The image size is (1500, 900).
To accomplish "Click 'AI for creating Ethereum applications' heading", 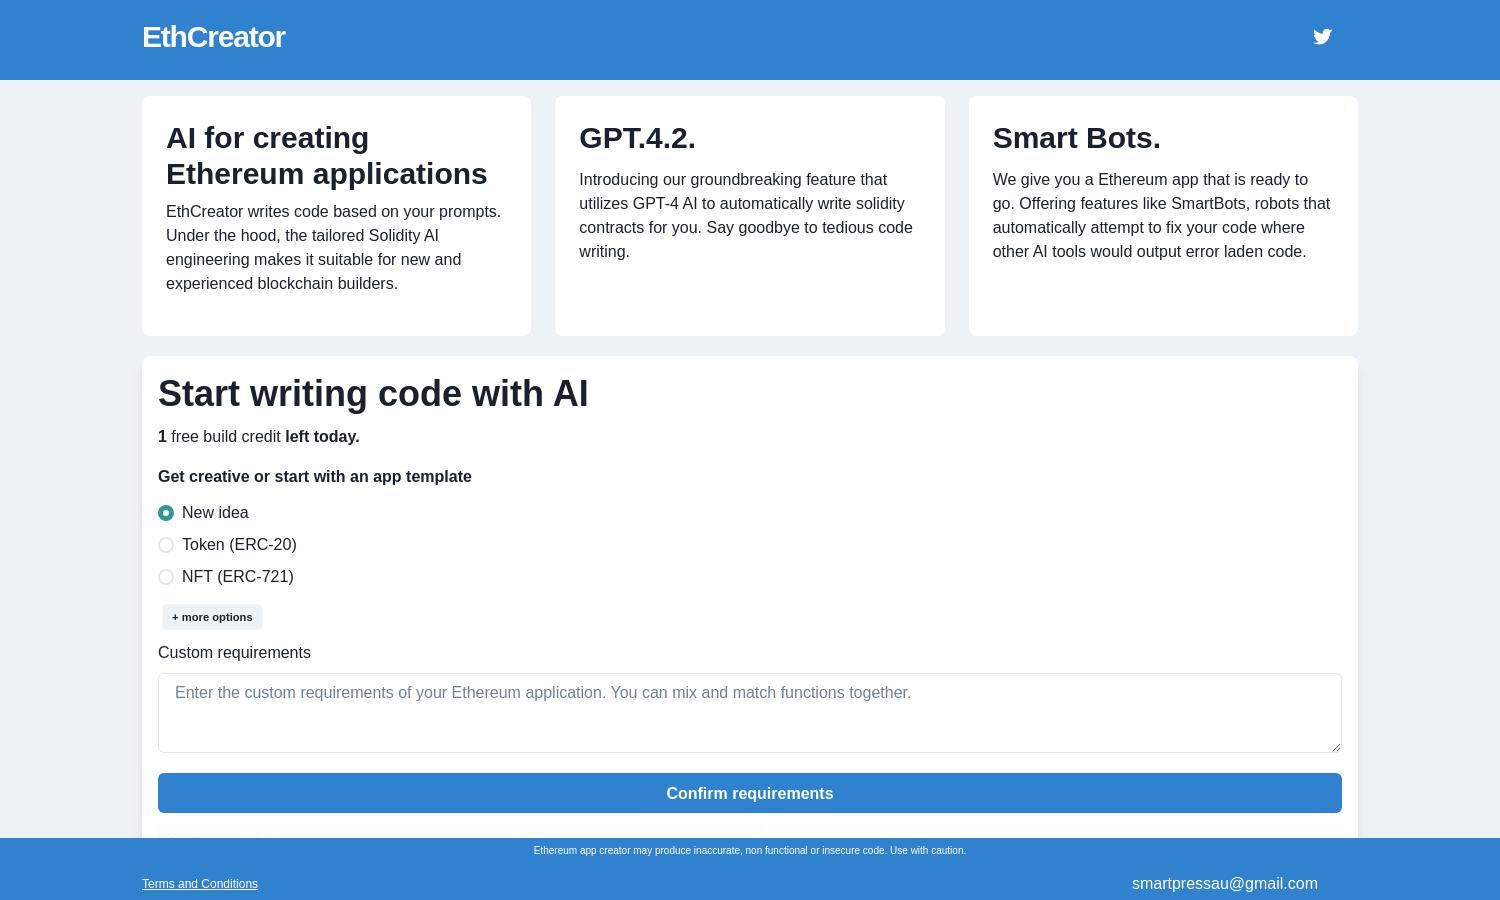I will click(x=327, y=156).
